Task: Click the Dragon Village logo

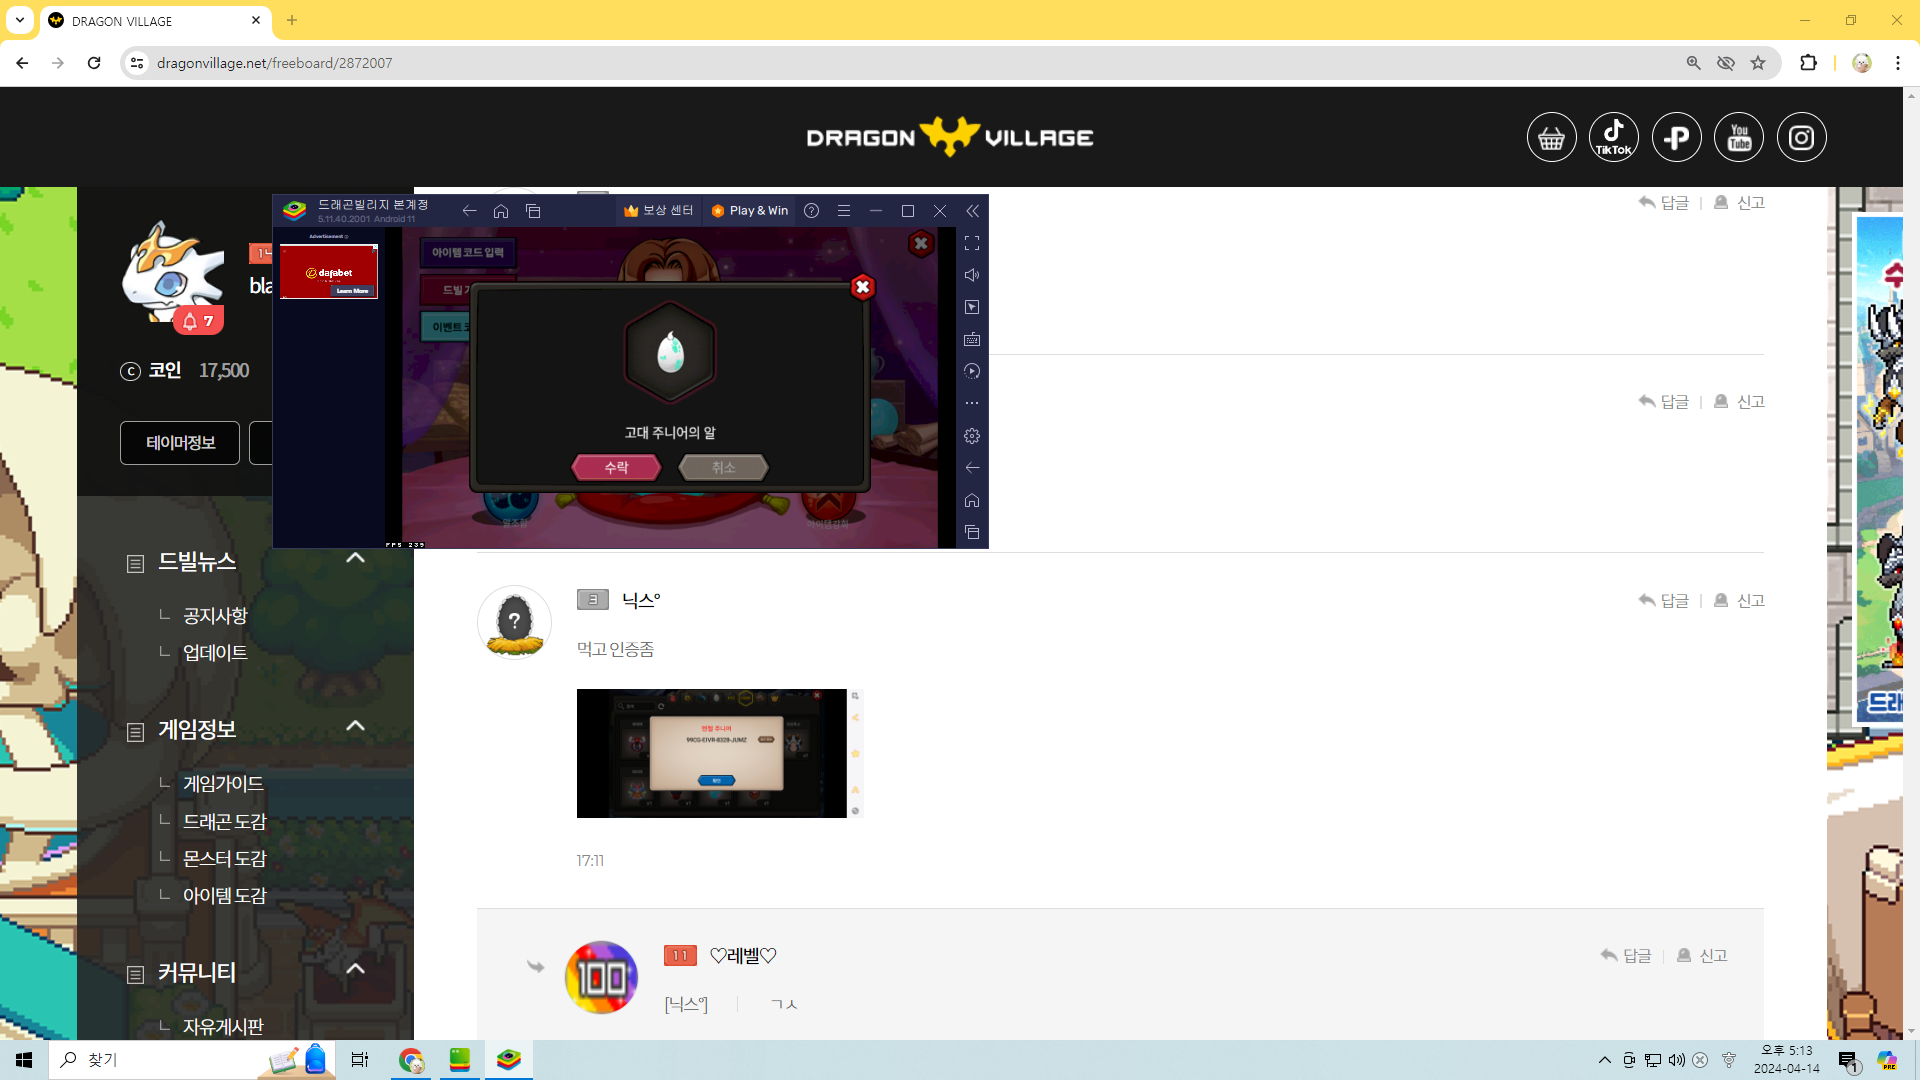Action: pos(950,137)
